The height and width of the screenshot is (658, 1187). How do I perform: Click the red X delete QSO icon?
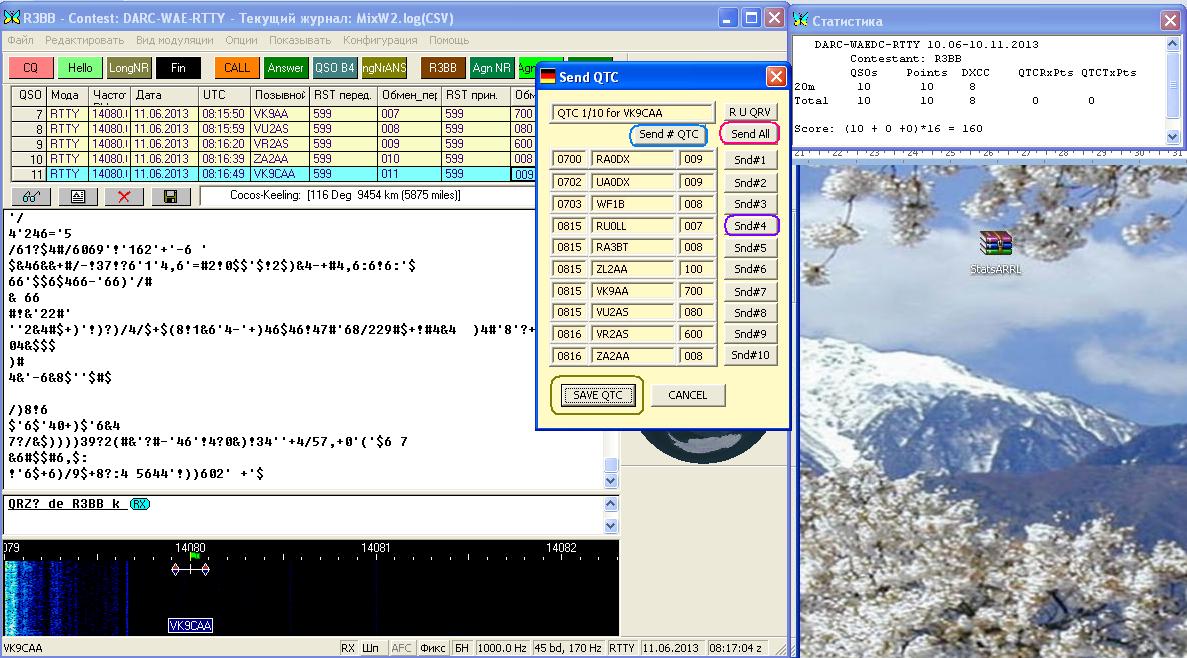(x=124, y=196)
